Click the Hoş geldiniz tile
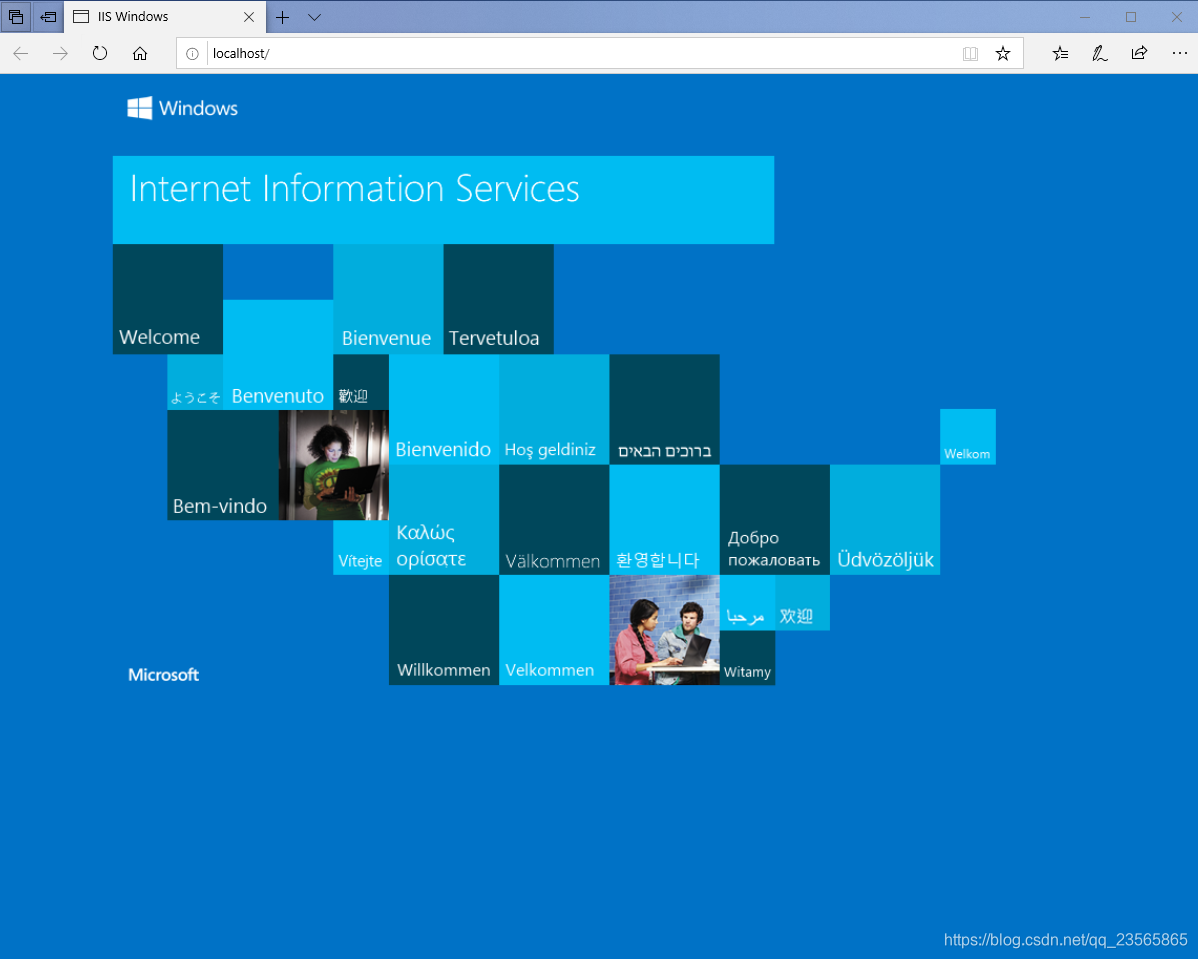 (554, 410)
